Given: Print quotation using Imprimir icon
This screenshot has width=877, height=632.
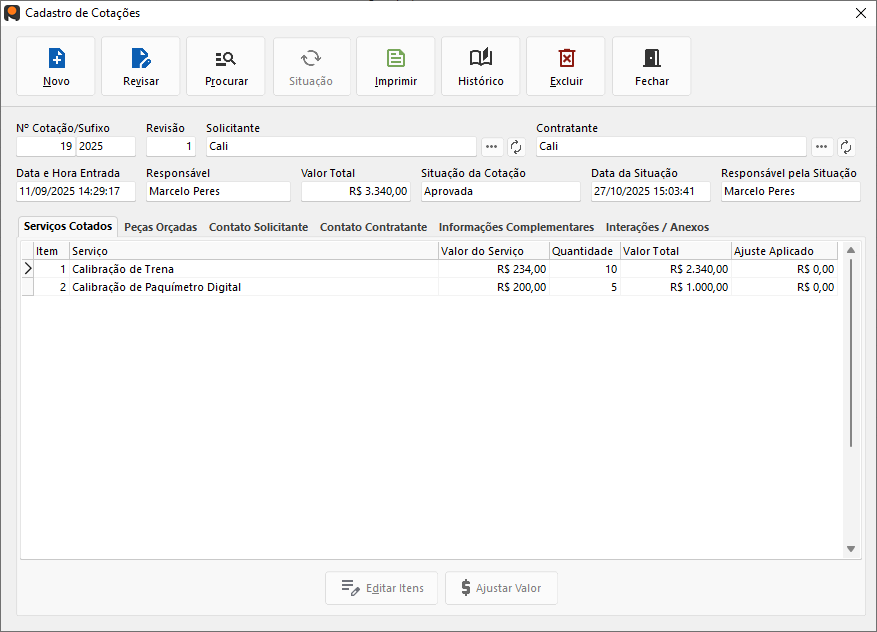Looking at the screenshot, I should (x=396, y=58).
